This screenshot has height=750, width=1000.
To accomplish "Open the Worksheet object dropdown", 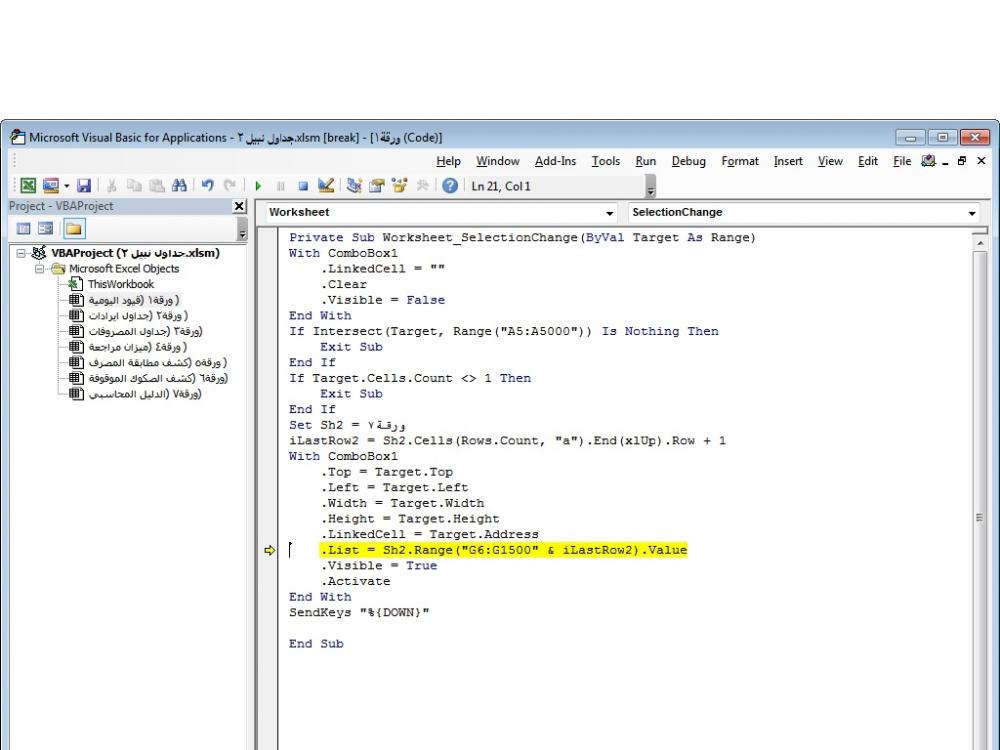I will point(610,213).
